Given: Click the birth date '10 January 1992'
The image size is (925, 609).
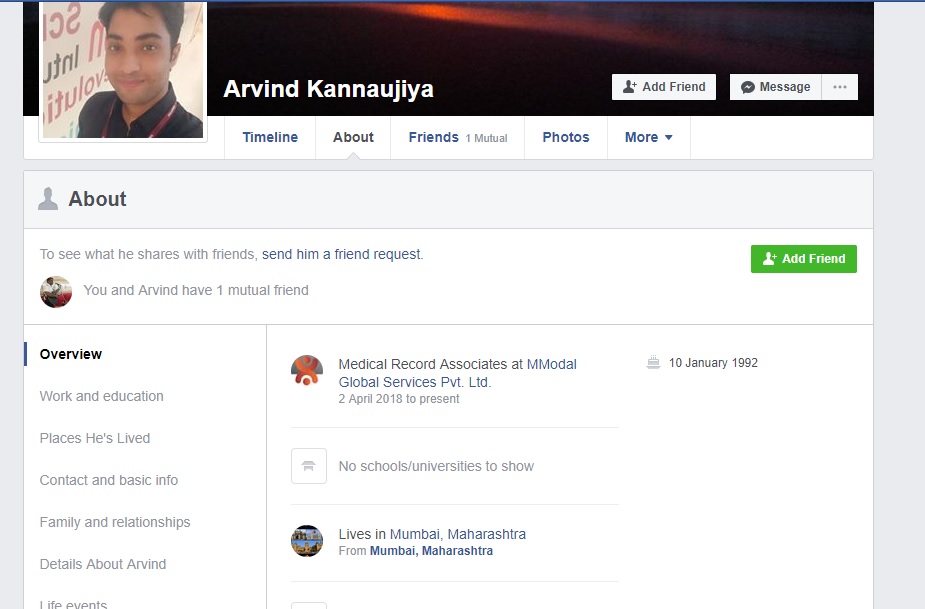Looking at the screenshot, I should point(713,362).
